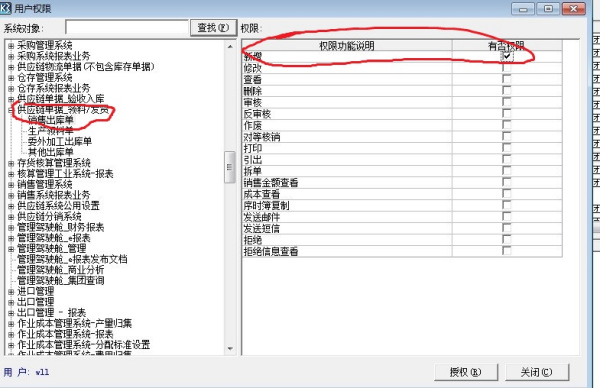Expand 供应链物流单据(不包含库存单据) node

11,67
